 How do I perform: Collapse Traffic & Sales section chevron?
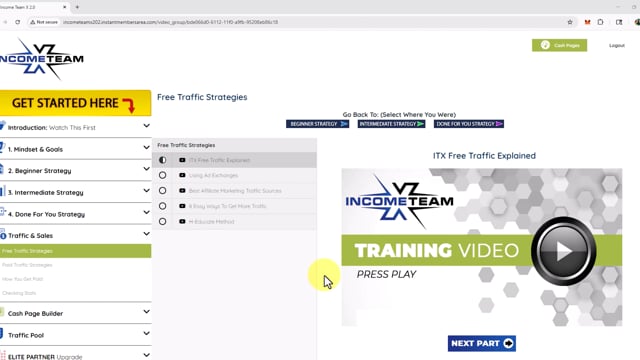146,234
